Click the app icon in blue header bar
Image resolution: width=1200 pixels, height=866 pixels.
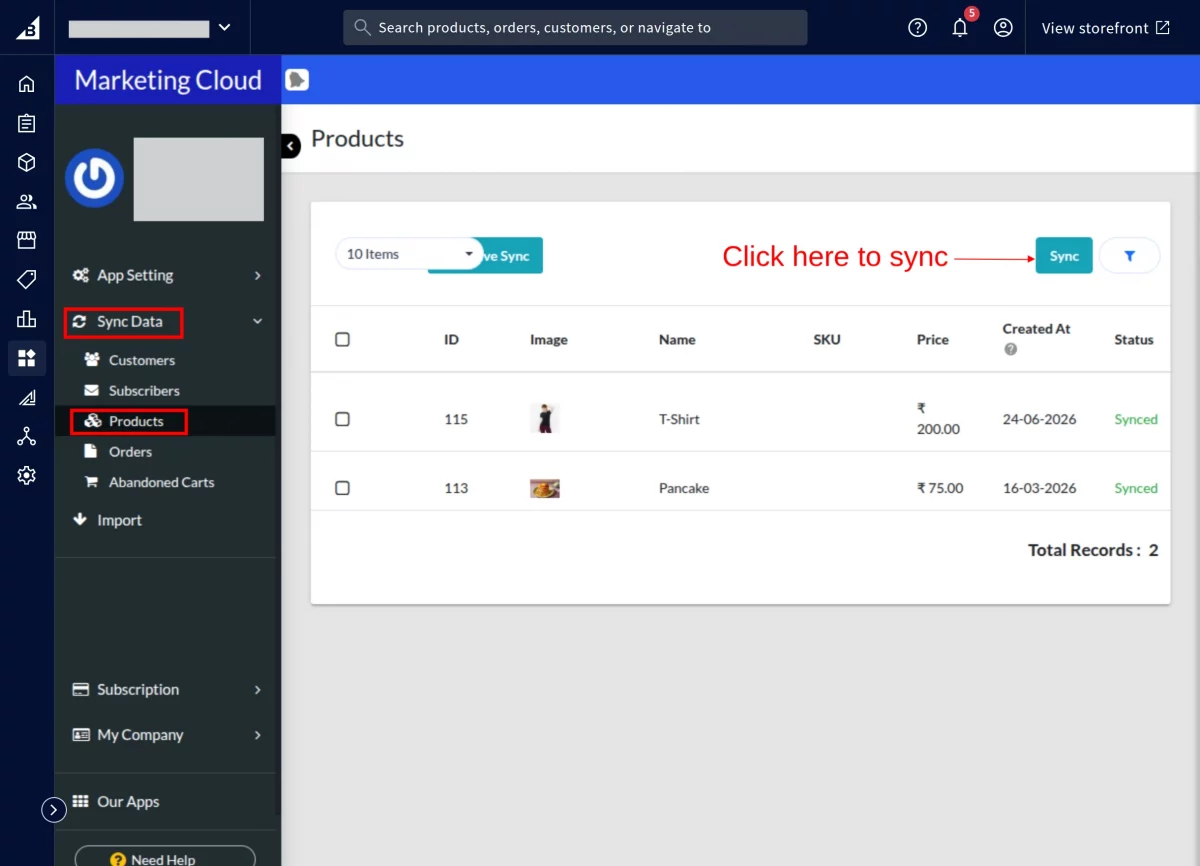point(297,80)
